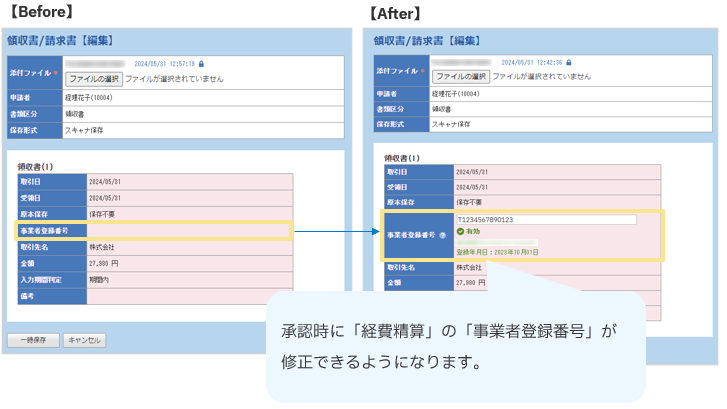Image resolution: width=727 pixels, height=409 pixels.
Task: Click 入力期間判定 value 期間内
Action: point(102,280)
